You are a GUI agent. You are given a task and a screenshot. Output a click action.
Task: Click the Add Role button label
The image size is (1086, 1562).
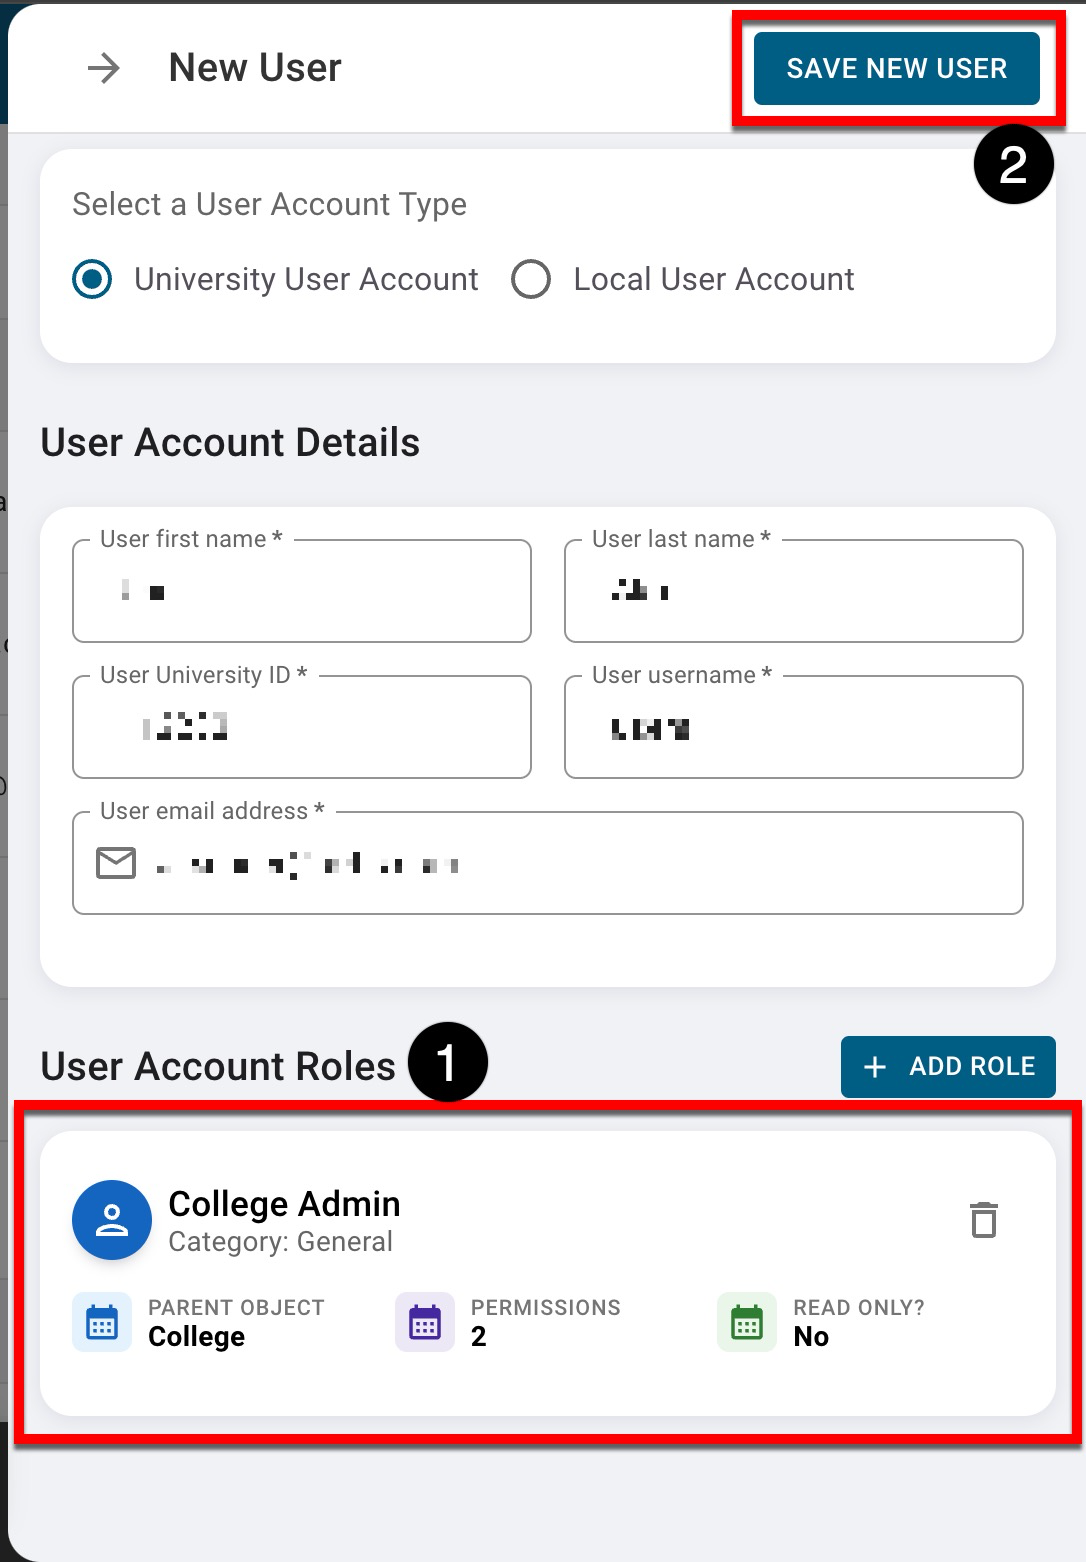coord(971,1067)
